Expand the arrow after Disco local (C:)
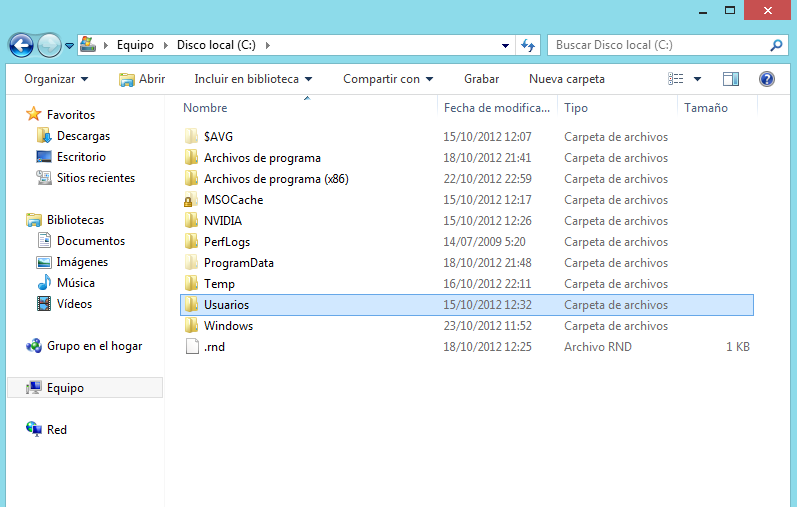The image size is (797, 507). click(268, 45)
